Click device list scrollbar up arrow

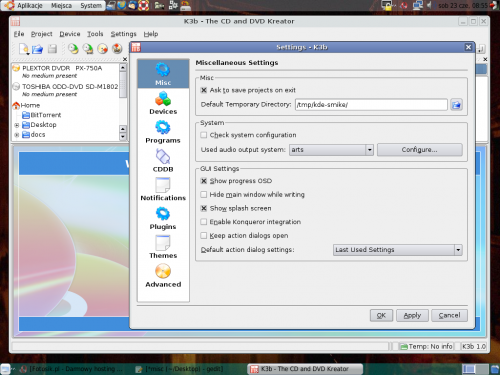[x=123, y=67]
